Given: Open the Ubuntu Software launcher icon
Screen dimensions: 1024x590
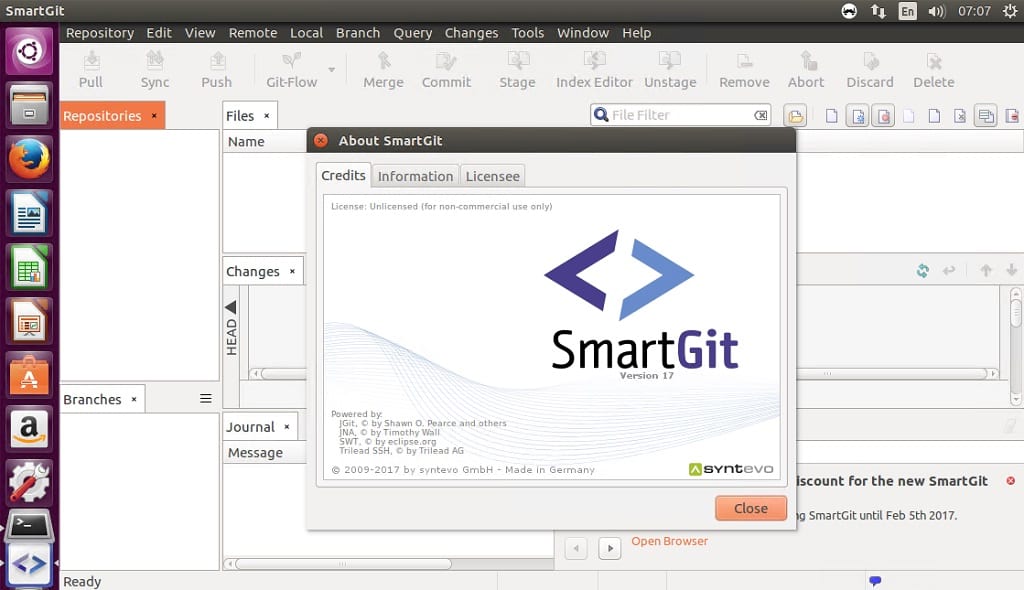Looking at the screenshot, I should (29, 376).
